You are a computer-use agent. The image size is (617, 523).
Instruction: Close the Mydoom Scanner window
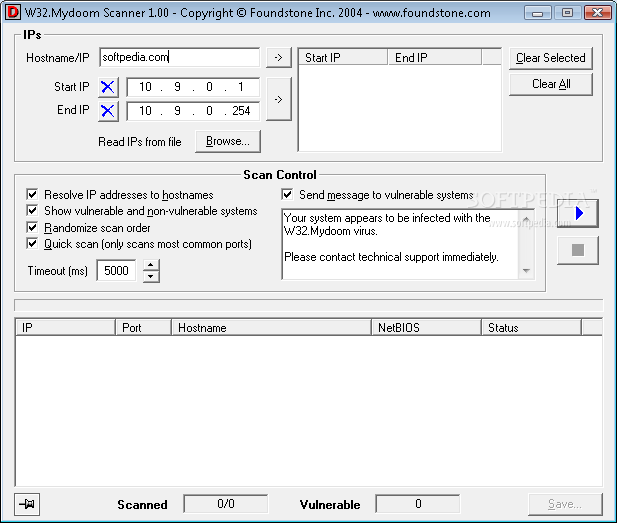click(x=597, y=13)
